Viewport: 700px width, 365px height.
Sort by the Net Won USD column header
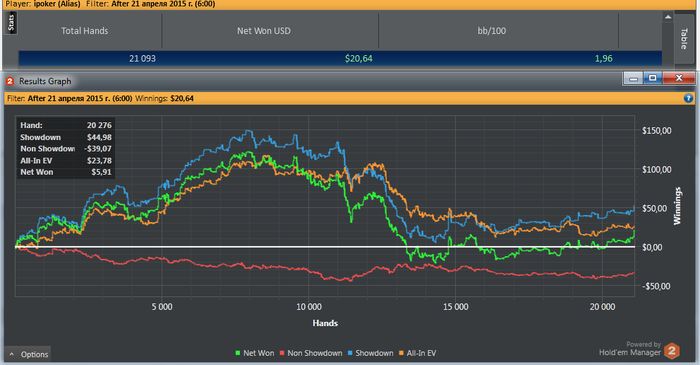point(263,31)
